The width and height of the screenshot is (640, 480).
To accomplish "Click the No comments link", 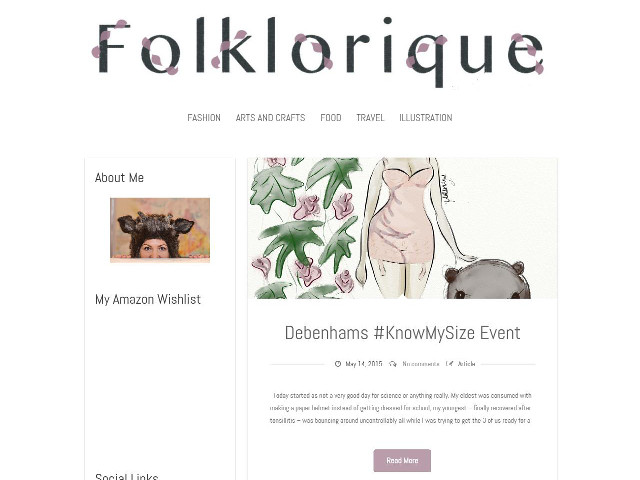I will pyautogui.click(x=421, y=364).
